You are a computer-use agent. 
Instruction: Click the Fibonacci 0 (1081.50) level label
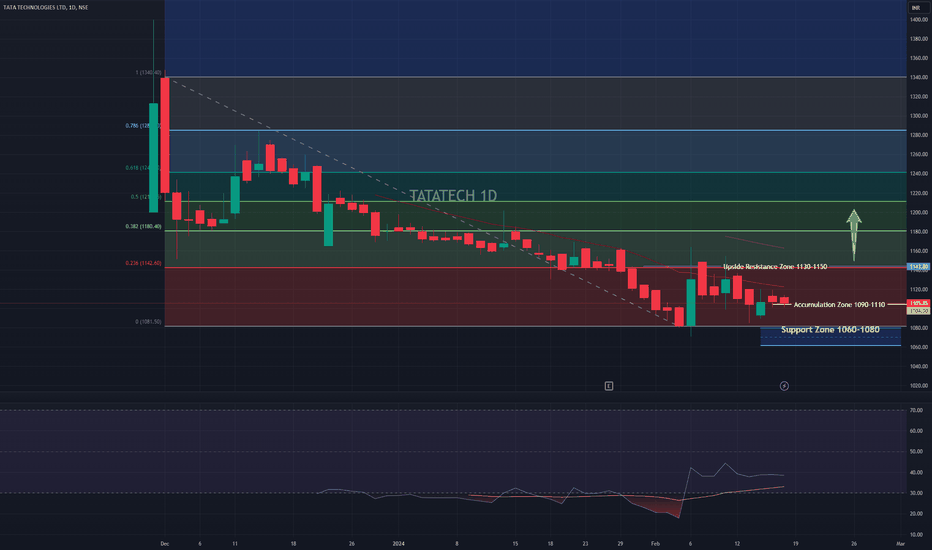click(x=148, y=322)
